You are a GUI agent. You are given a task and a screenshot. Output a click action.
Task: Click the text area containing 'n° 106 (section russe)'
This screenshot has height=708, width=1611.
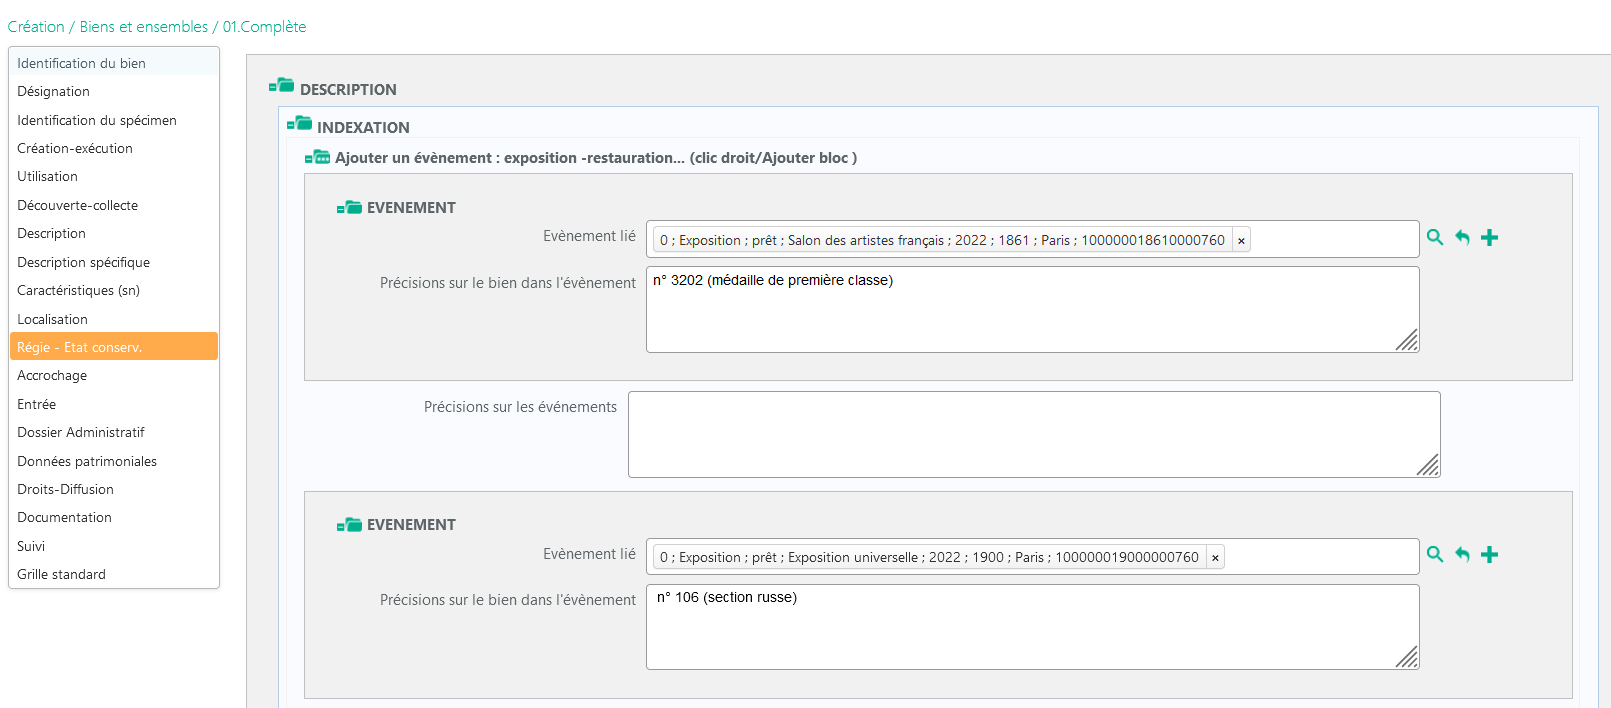coord(1032,627)
